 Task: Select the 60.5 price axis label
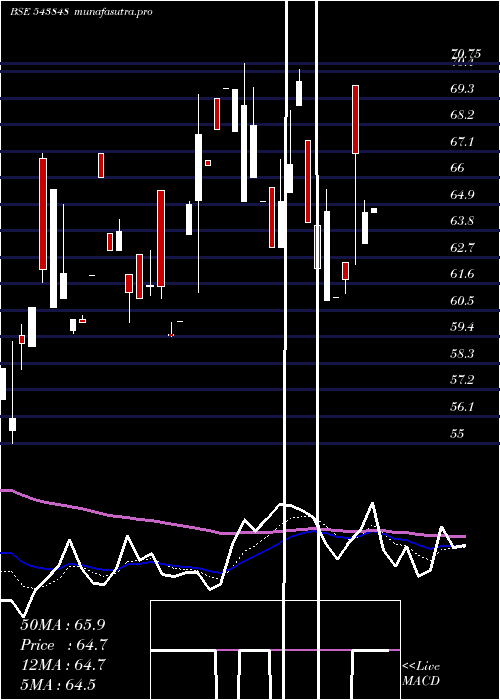pyautogui.click(x=462, y=300)
